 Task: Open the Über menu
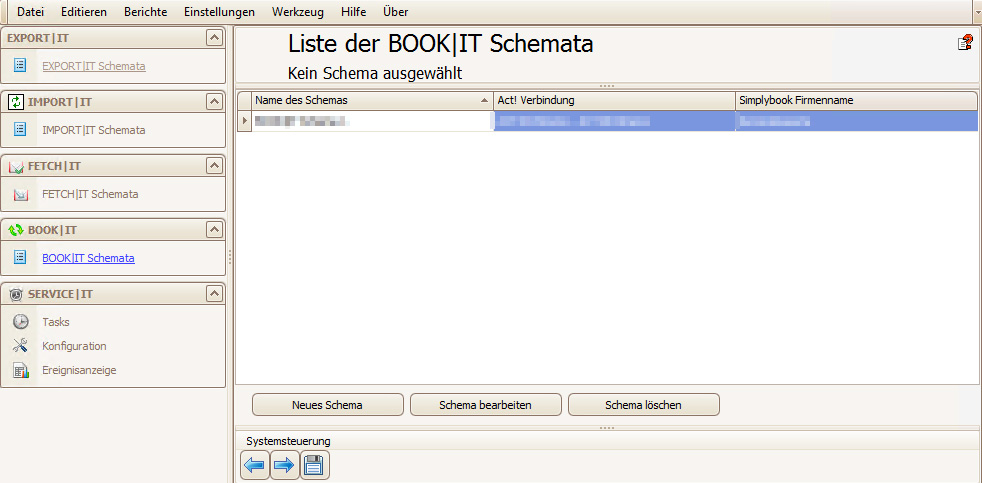(x=395, y=12)
